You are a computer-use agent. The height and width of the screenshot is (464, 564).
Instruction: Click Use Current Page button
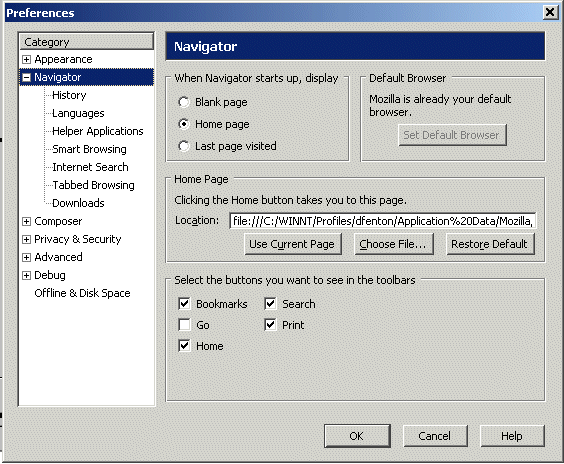tap(293, 244)
